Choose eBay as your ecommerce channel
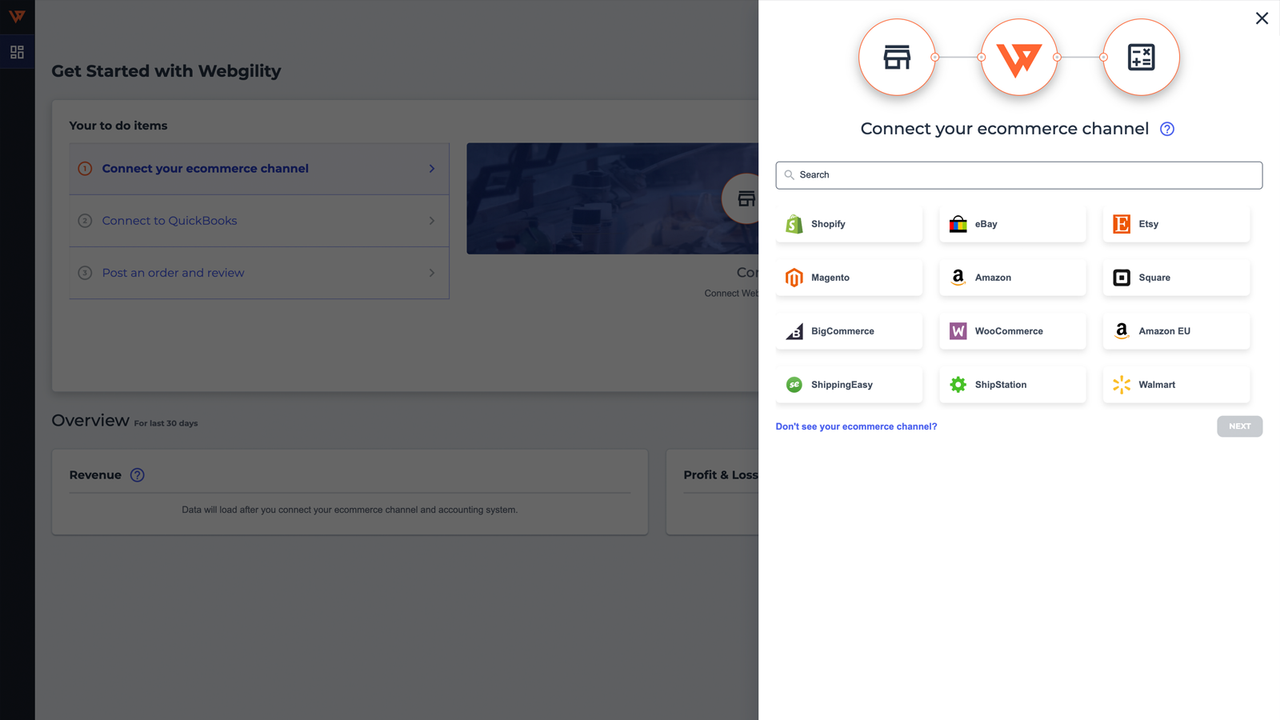The image size is (1280, 720). [x=958, y=224]
